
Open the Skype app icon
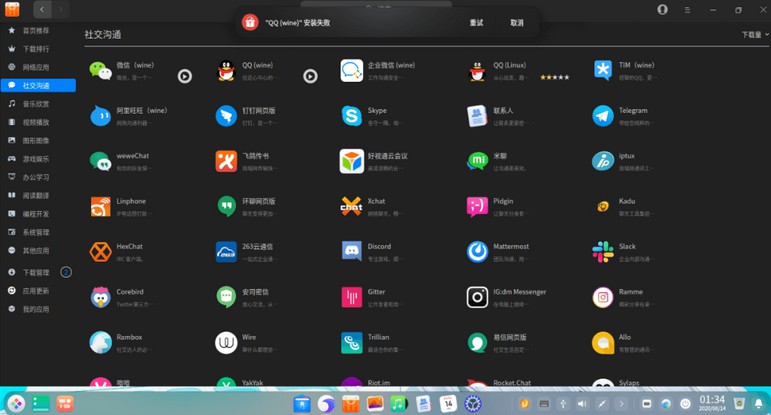coord(352,116)
